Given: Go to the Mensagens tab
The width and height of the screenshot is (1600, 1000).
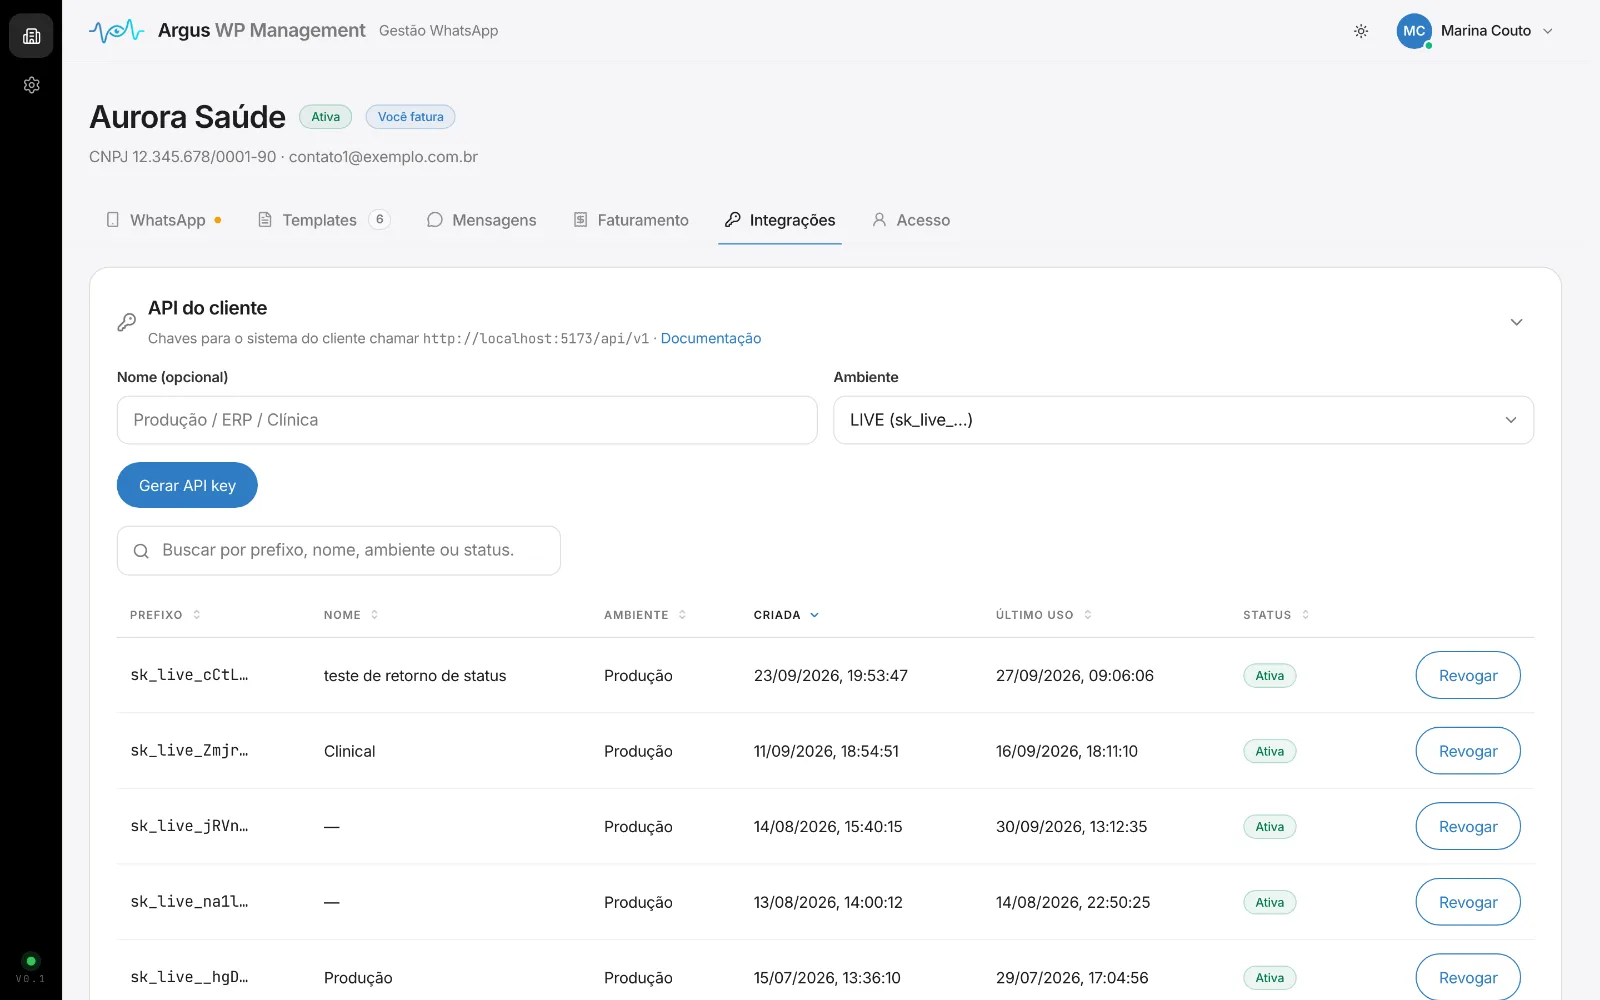Looking at the screenshot, I should point(481,220).
